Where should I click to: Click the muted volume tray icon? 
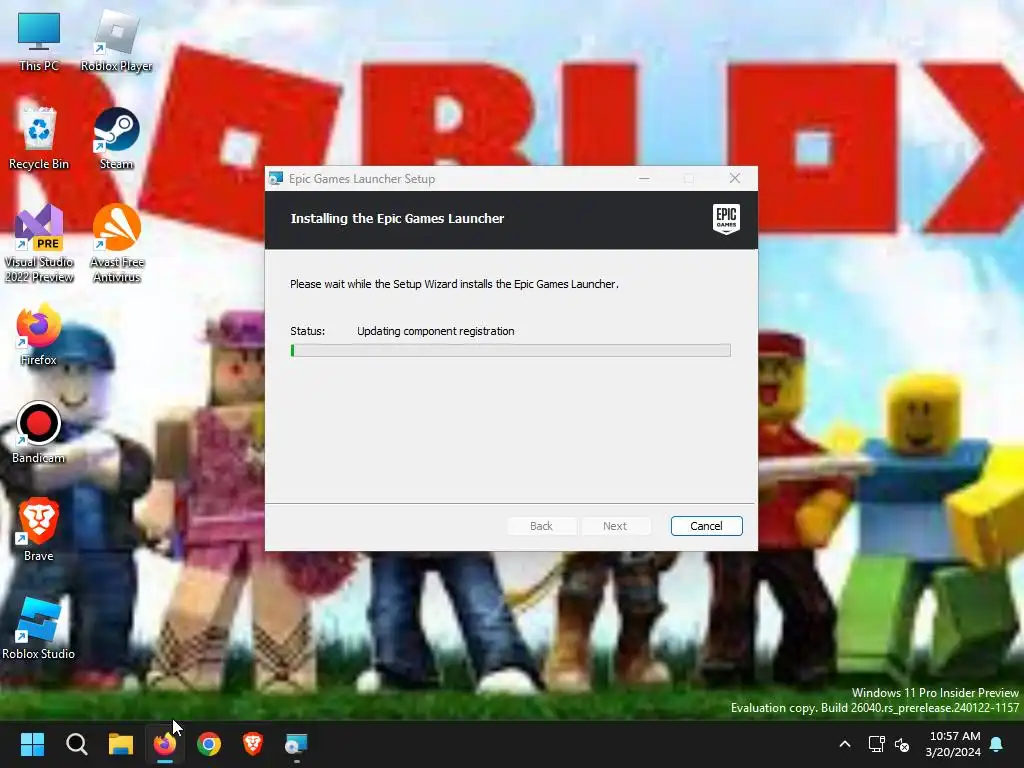click(x=902, y=744)
